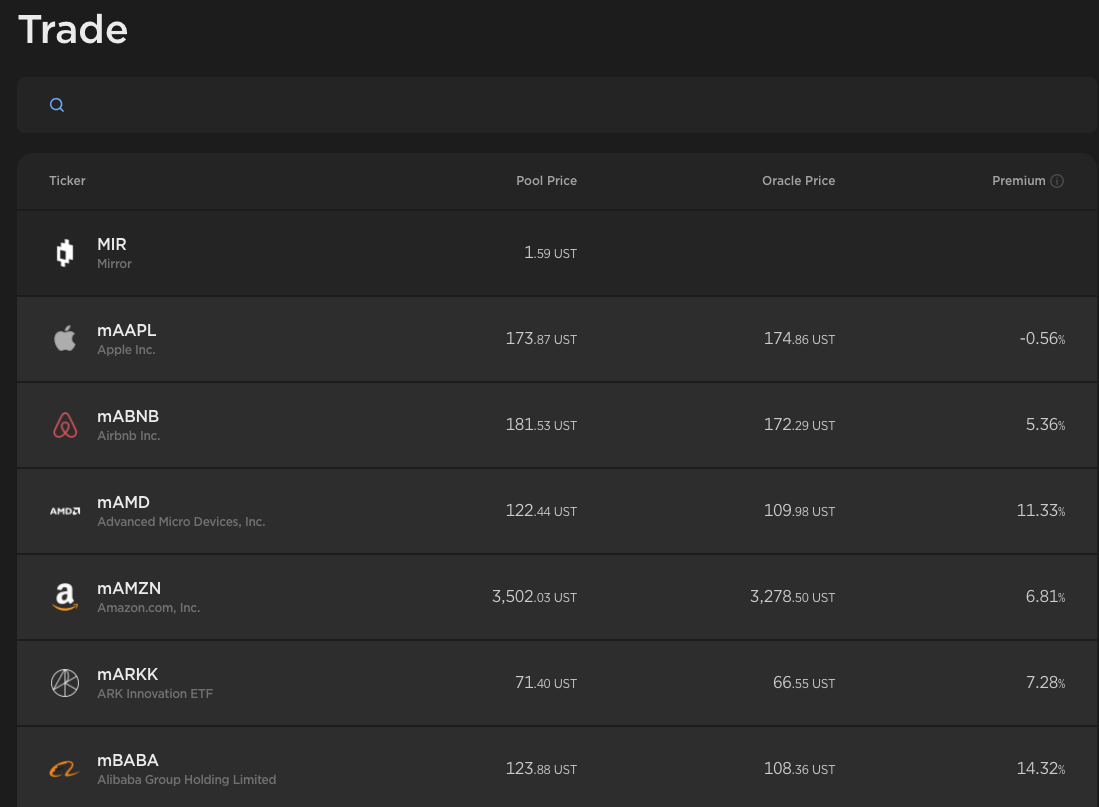Click the 7.28% premium value
1099x807 pixels.
(x=1045, y=683)
